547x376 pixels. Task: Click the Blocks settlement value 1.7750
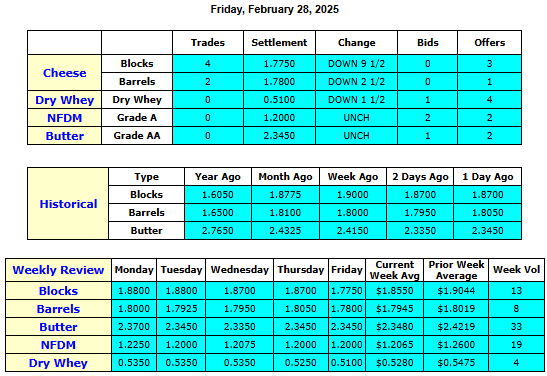click(279, 64)
